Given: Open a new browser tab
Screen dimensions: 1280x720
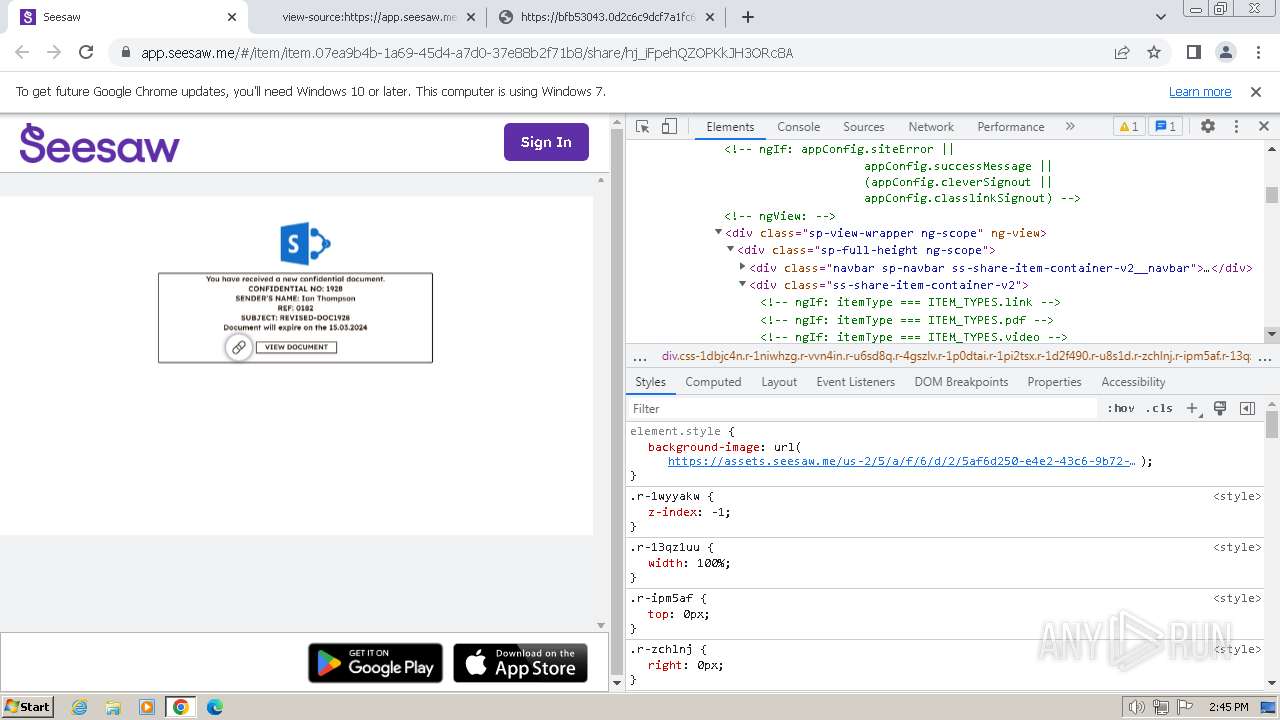Looking at the screenshot, I should [x=748, y=17].
